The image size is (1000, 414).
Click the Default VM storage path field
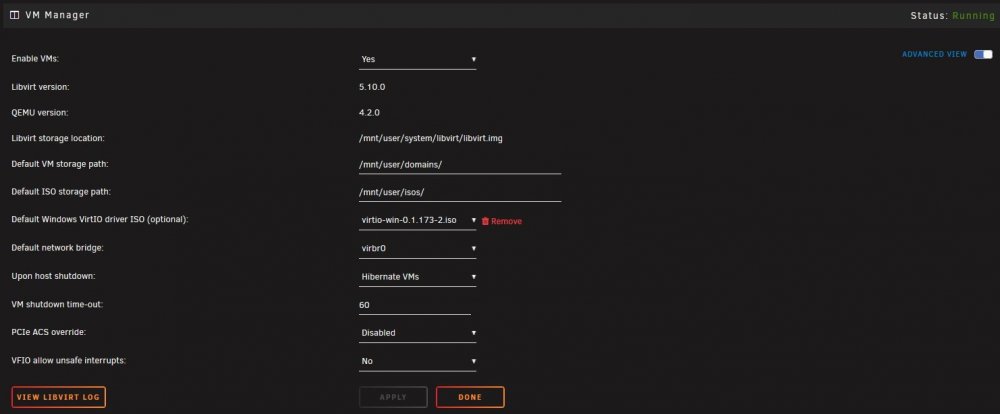tap(460, 165)
